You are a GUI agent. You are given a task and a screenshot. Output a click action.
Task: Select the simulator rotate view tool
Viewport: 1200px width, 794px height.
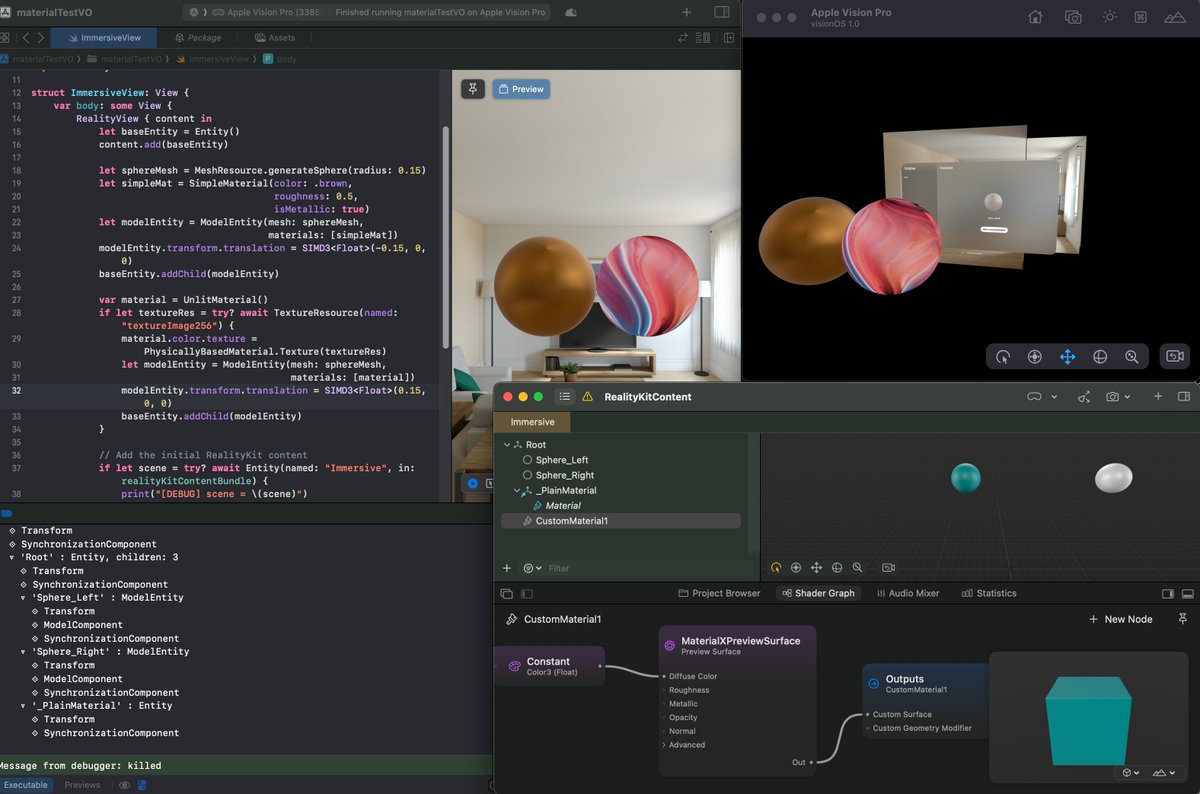click(1003, 356)
